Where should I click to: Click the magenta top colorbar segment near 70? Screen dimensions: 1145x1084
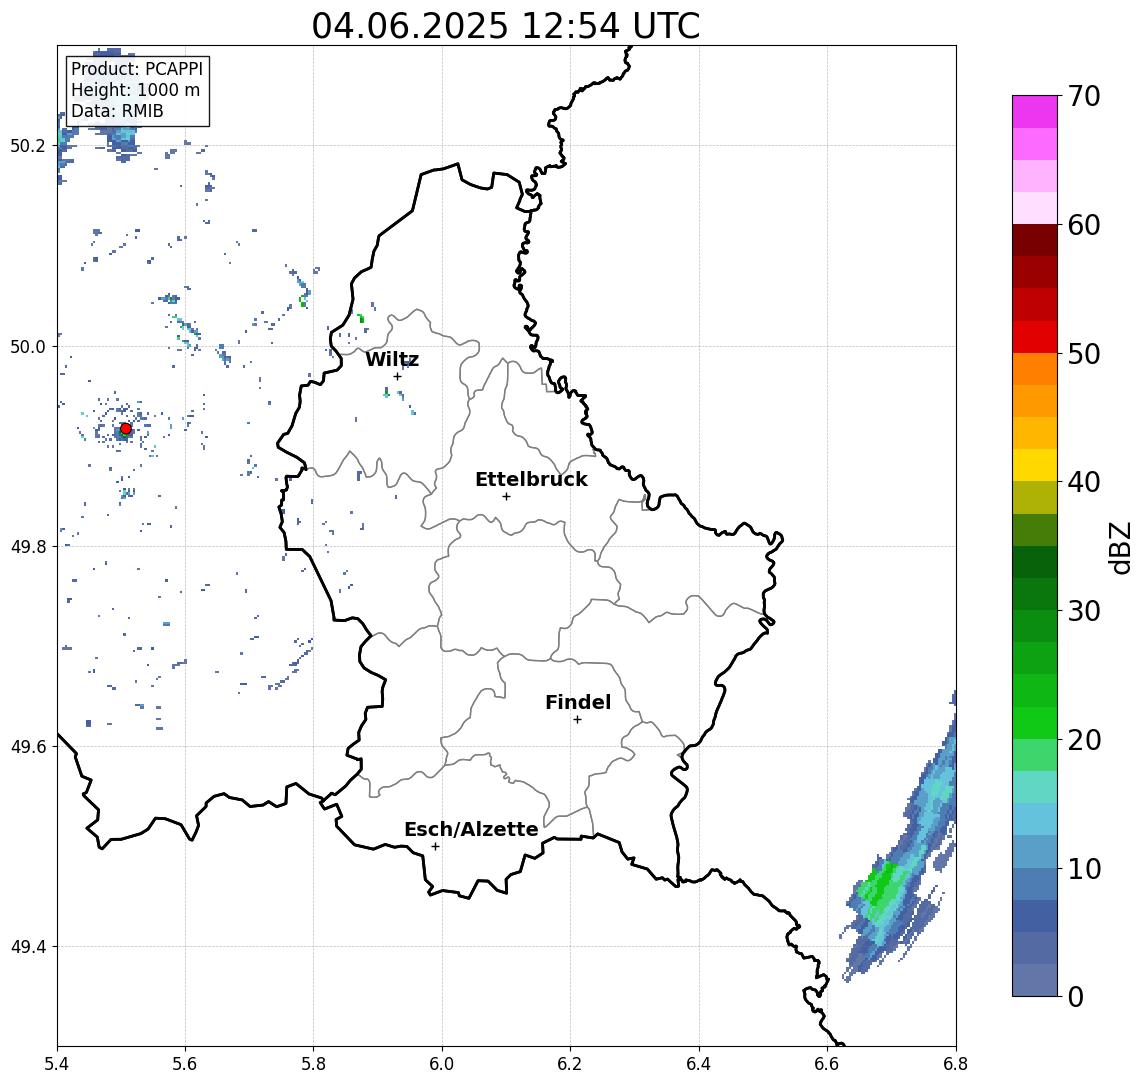(x=1035, y=112)
